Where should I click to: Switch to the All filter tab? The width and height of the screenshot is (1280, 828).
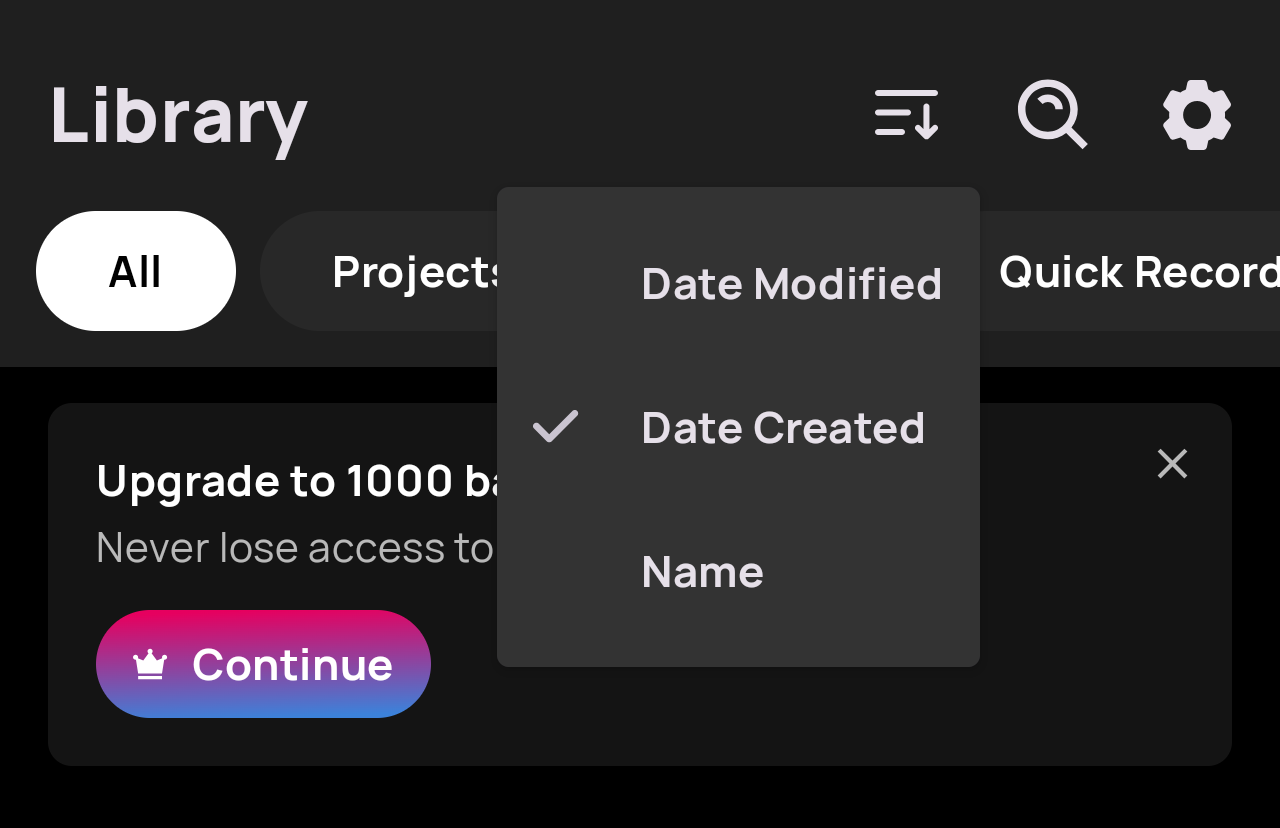click(136, 271)
